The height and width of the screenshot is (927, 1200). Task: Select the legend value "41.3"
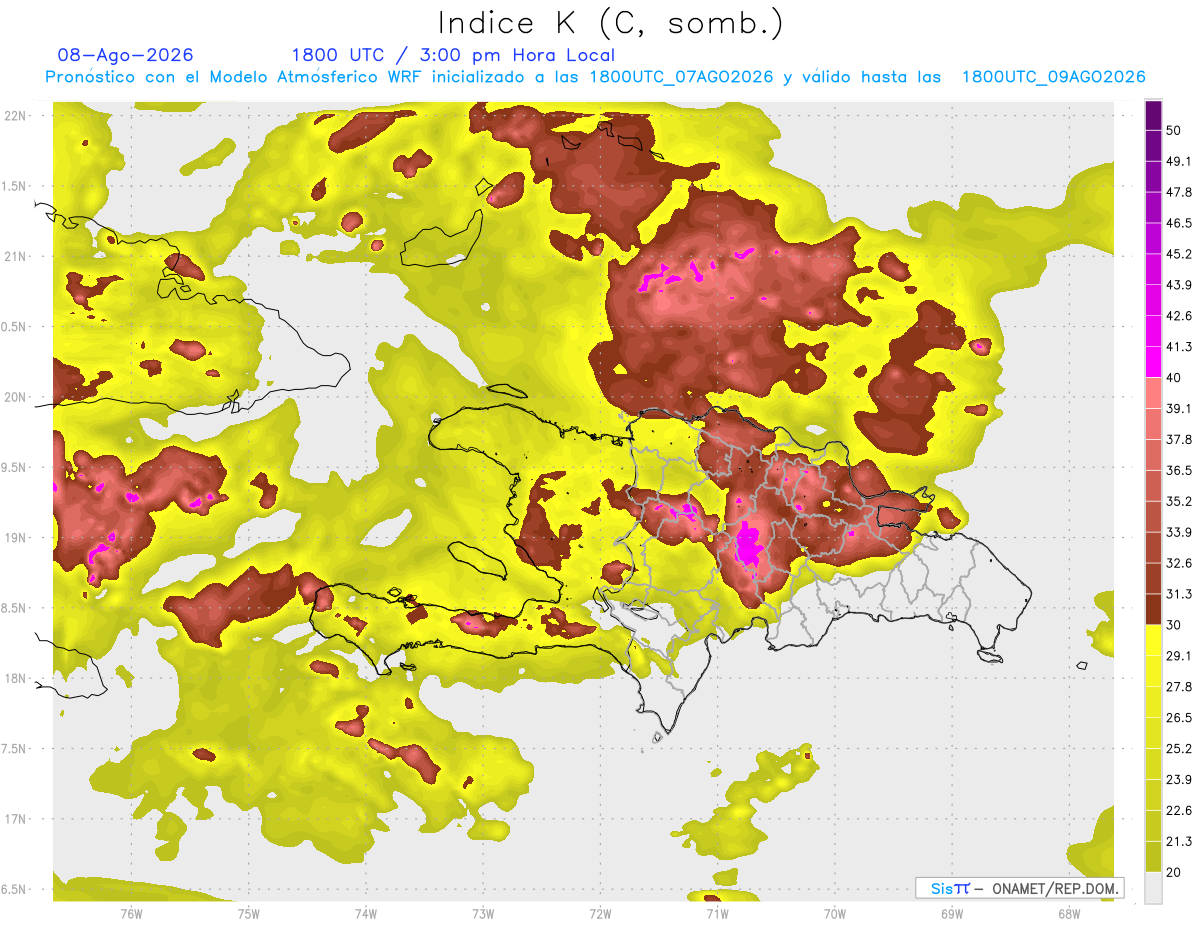(1179, 347)
